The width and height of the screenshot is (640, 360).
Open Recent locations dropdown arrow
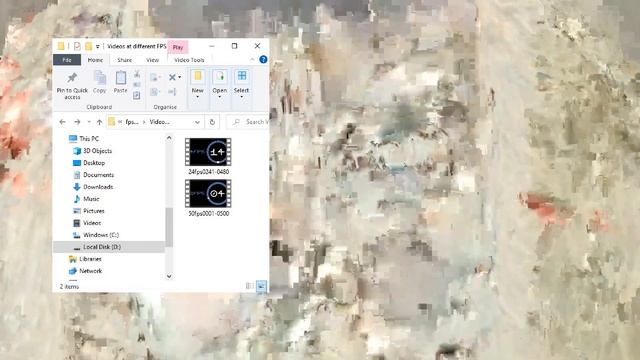click(89, 122)
